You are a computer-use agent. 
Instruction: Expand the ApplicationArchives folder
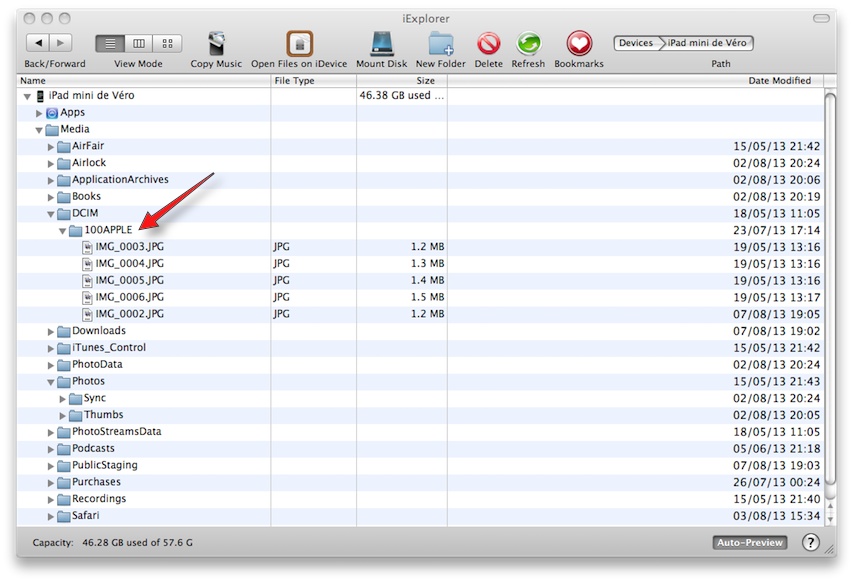[x=51, y=181]
